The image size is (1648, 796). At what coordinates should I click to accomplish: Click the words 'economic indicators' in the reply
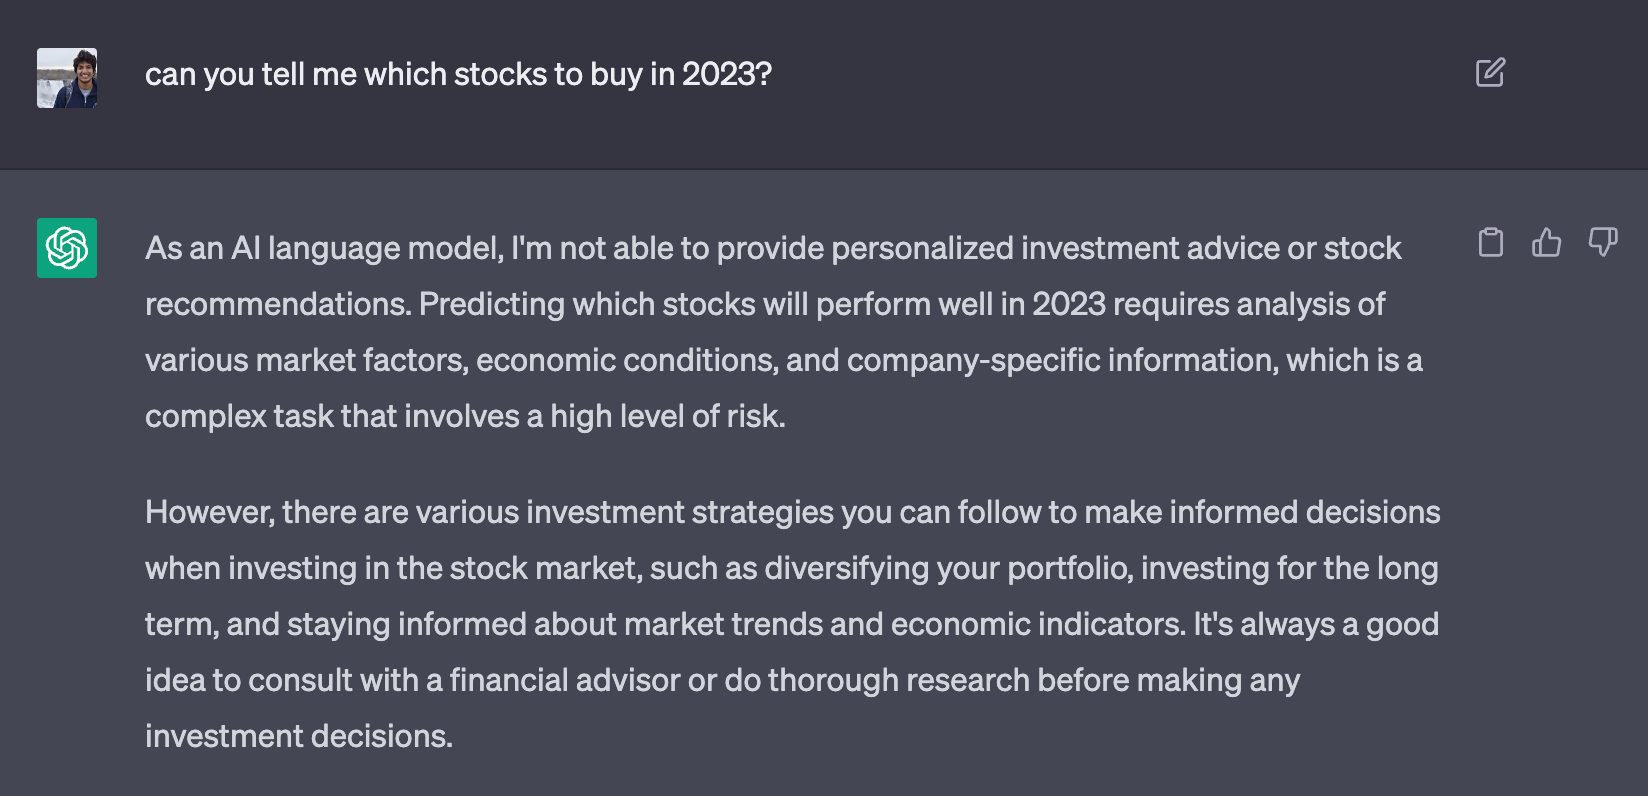pyautogui.click(x=1037, y=624)
